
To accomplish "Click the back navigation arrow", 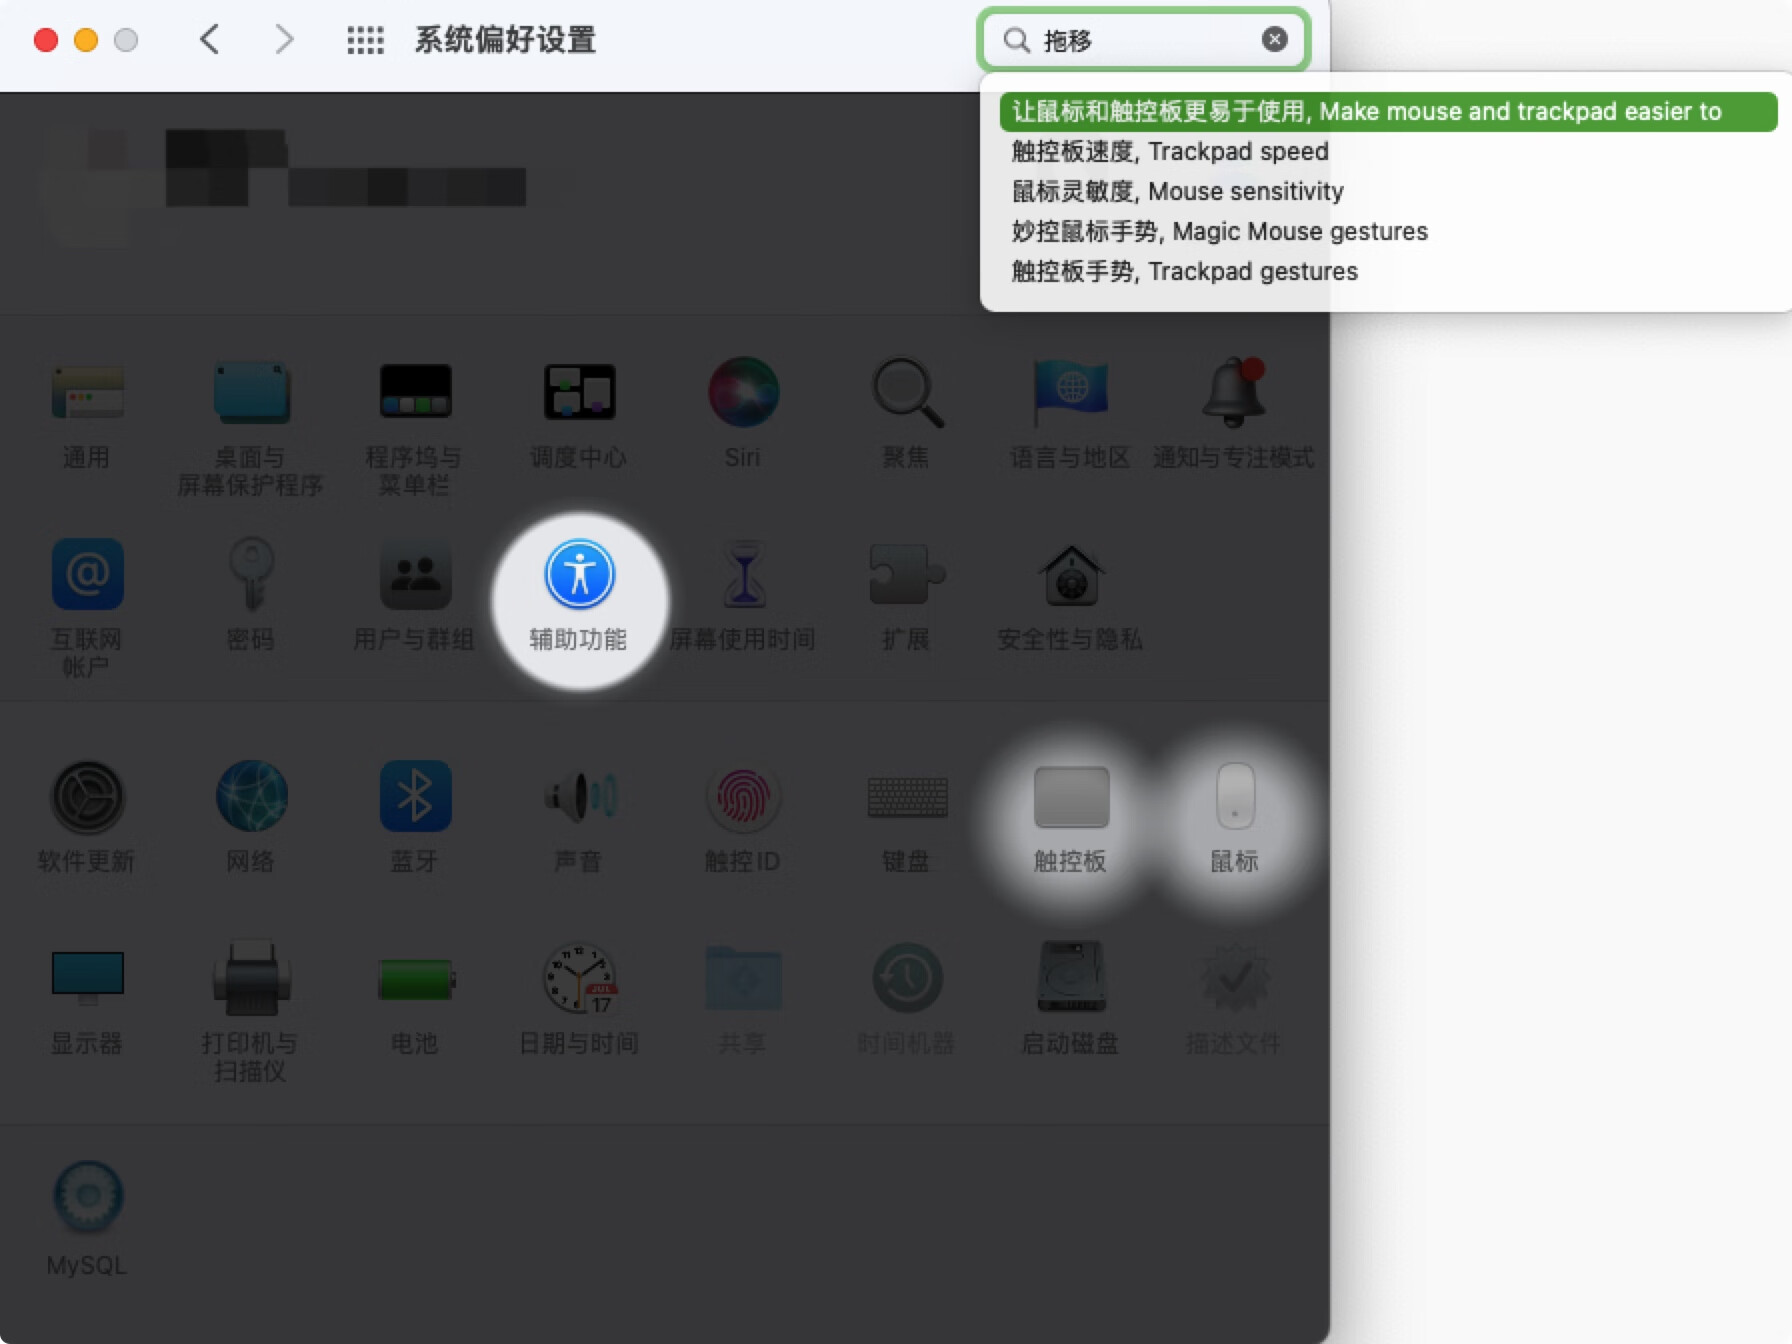I will (209, 40).
